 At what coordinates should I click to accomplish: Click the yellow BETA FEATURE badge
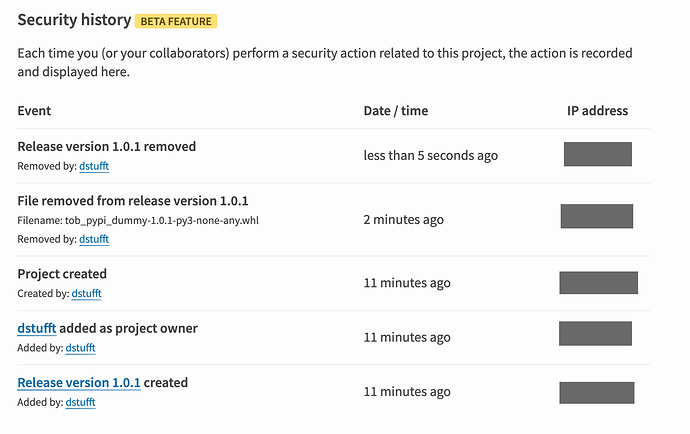[178, 21]
